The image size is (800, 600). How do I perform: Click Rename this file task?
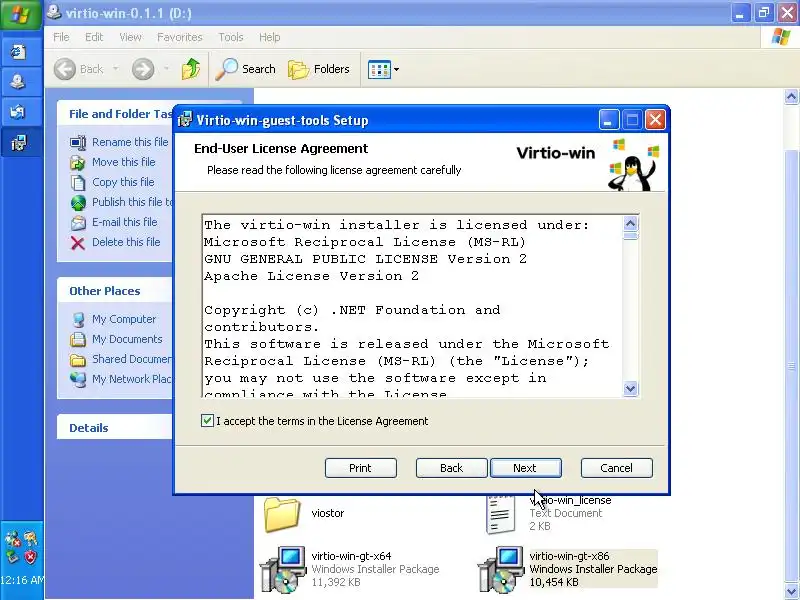(130, 142)
